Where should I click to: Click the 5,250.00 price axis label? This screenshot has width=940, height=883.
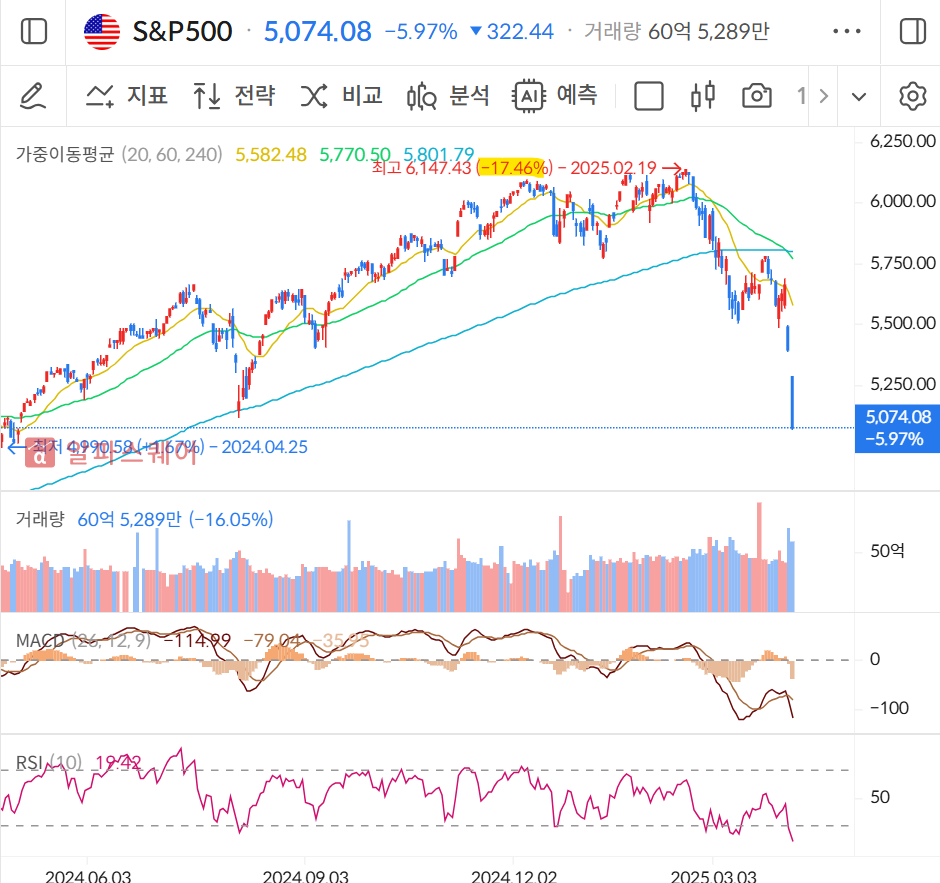(903, 384)
